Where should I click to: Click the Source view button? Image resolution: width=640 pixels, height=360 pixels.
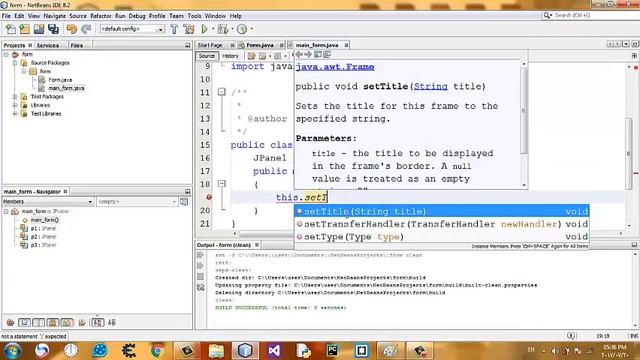pos(207,56)
